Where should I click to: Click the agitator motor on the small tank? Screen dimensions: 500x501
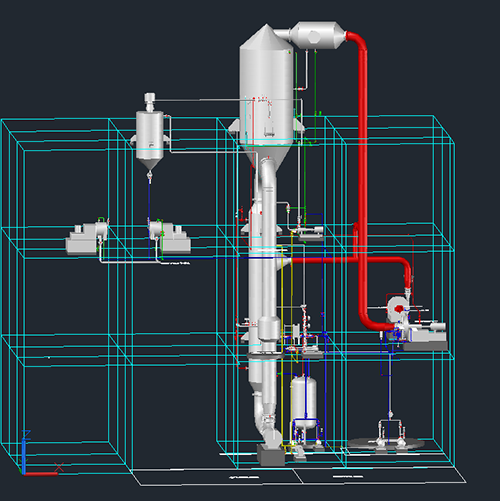click(x=150, y=101)
